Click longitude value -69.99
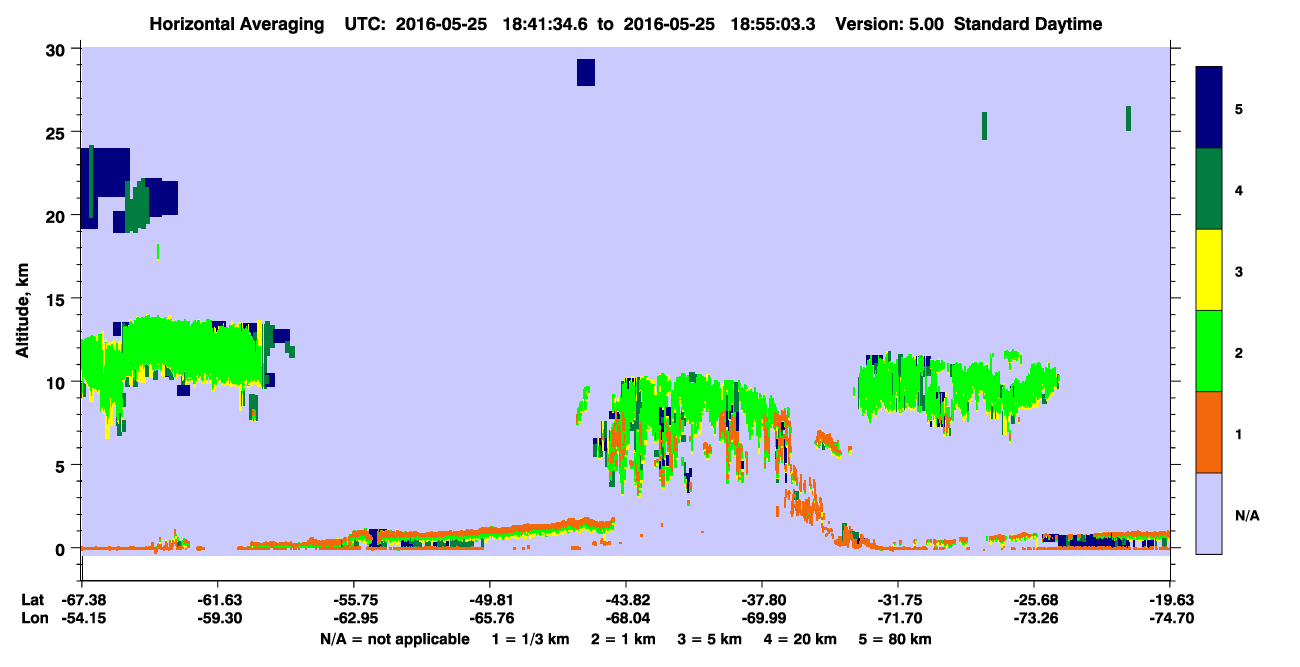The width and height of the screenshot is (1300, 667). click(762, 618)
